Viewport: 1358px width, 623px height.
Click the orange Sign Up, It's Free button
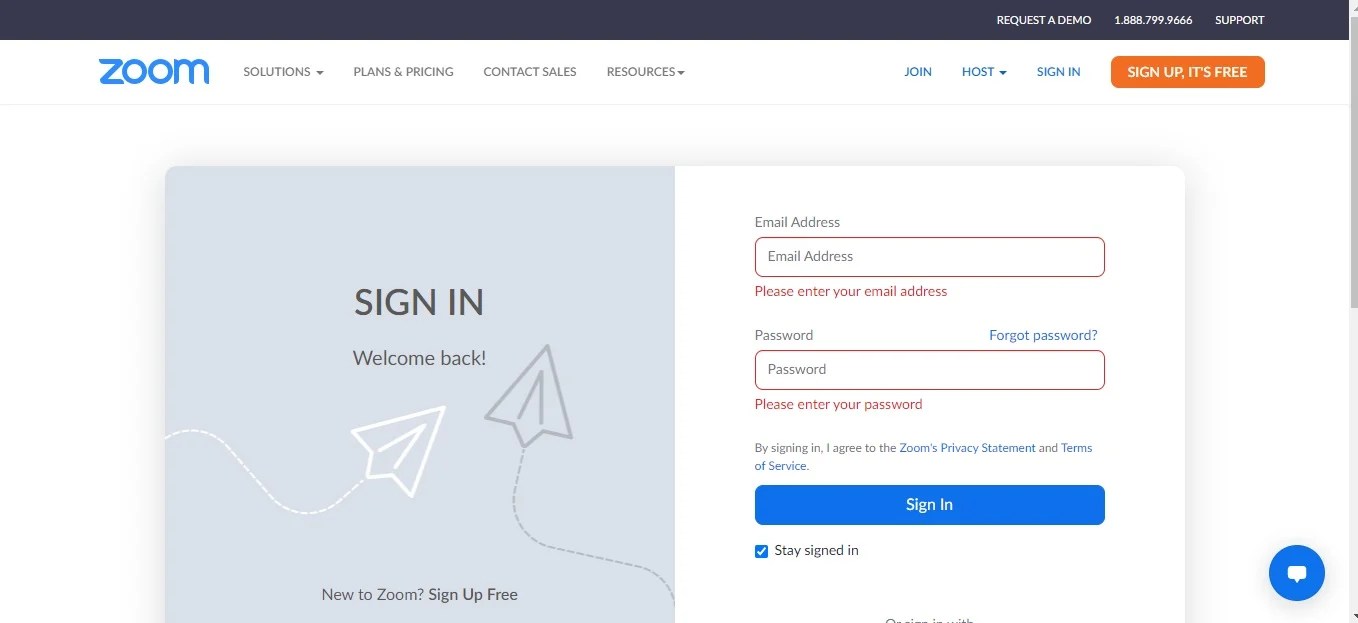coord(1187,71)
